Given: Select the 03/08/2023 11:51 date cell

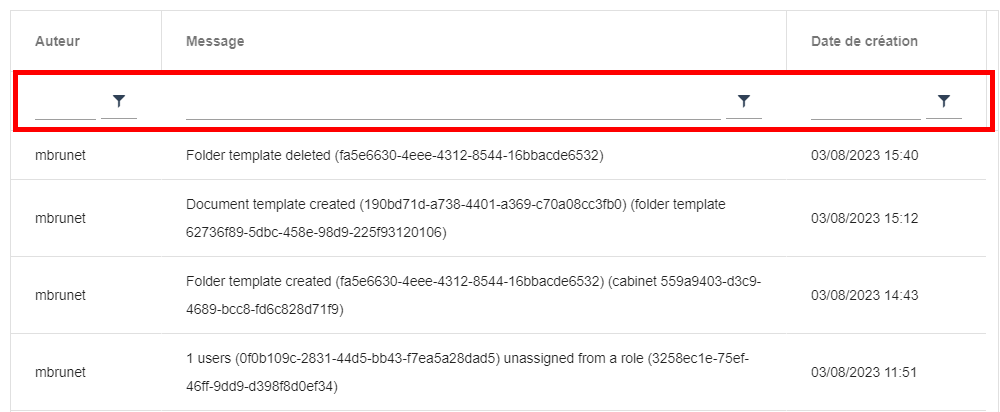Looking at the screenshot, I should tap(864, 372).
